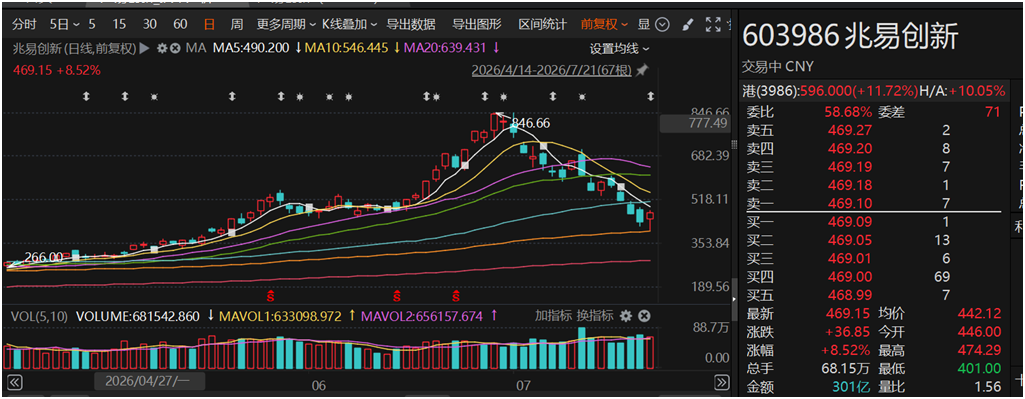The height and width of the screenshot is (399, 1025).
Task: Open the paintbrush drawing tool
Action: (x=687, y=25)
